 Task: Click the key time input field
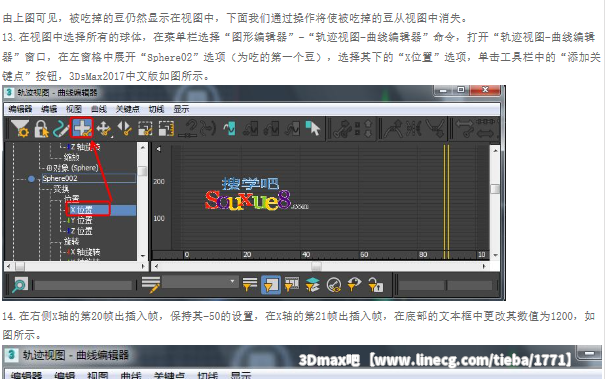point(421,286)
